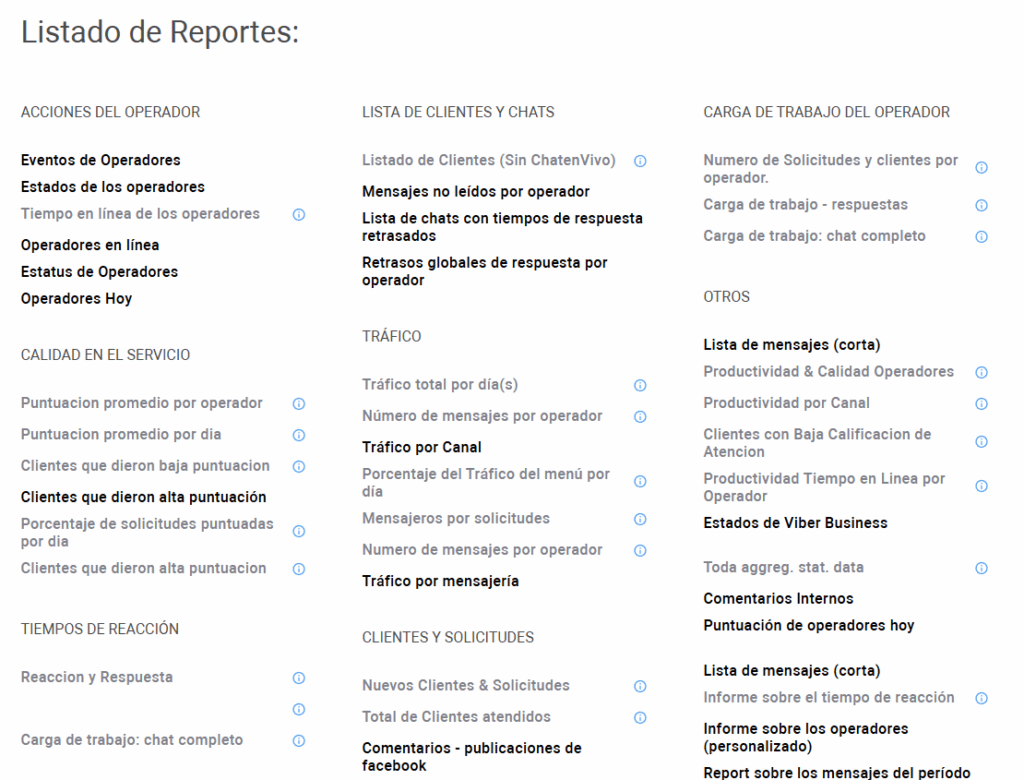This screenshot has width=1024, height=780.
Task: Open Estados de Viber Business report
Action: coord(795,523)
